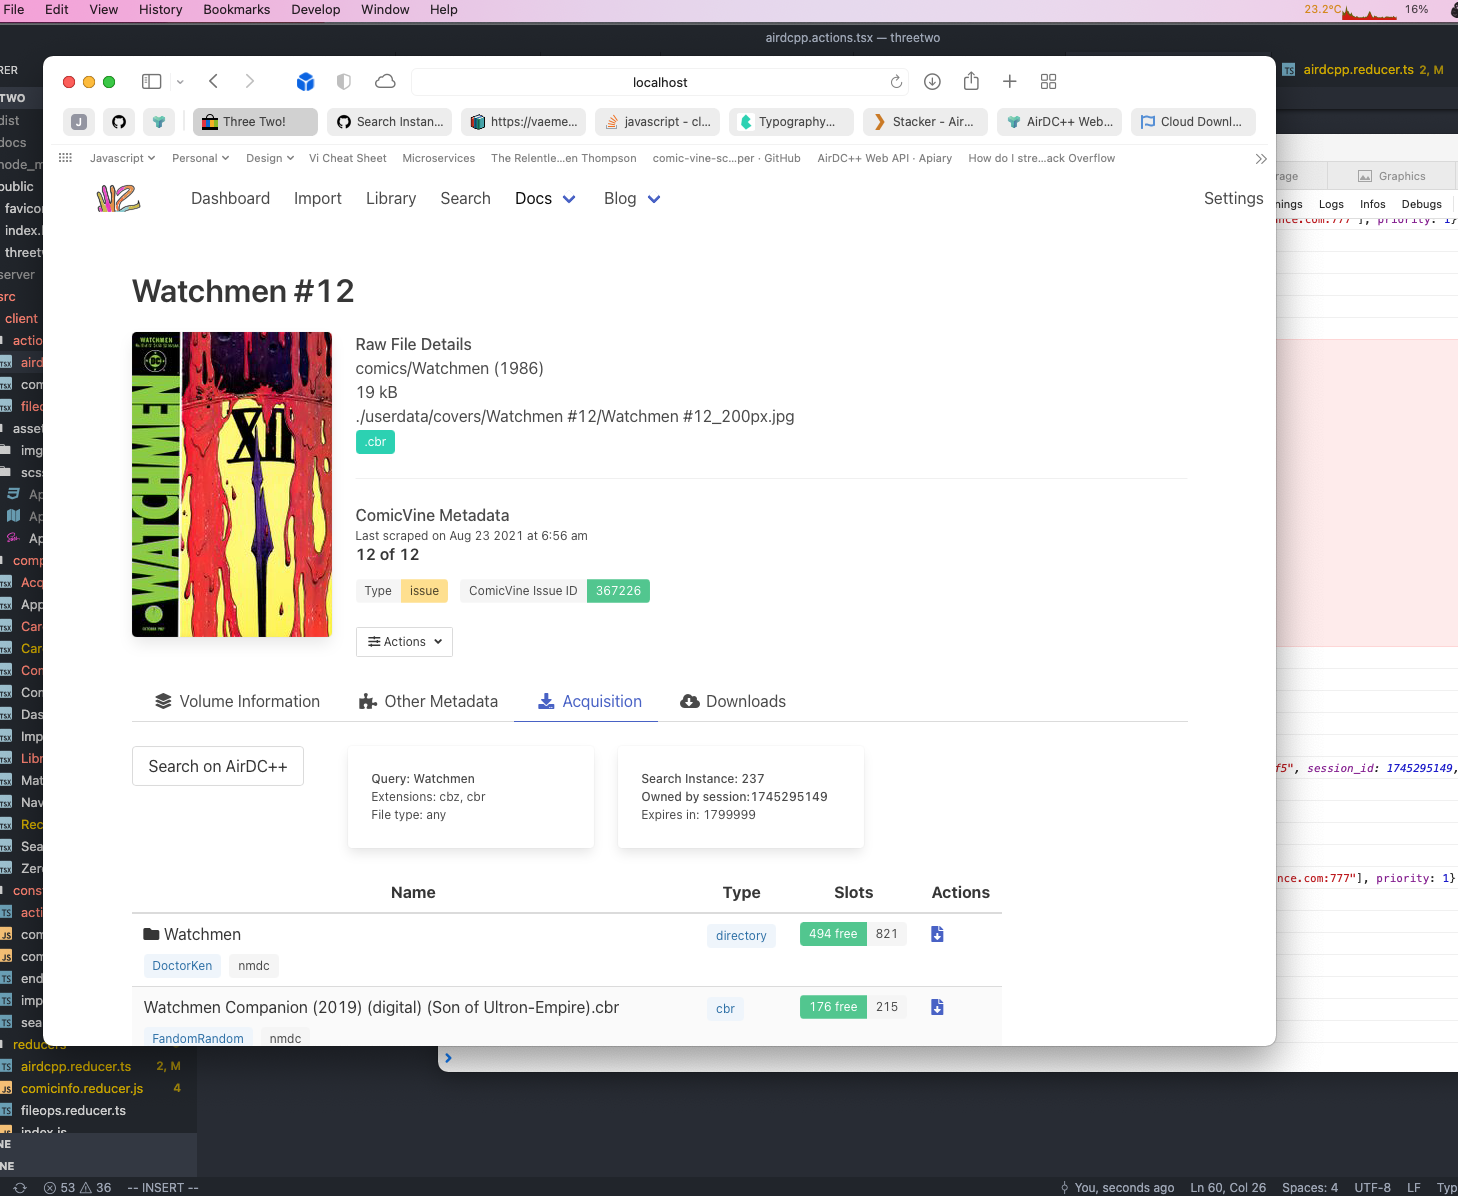
Task: Click the Safari sidebar toggle icon
Action: [x=152, y=82]
